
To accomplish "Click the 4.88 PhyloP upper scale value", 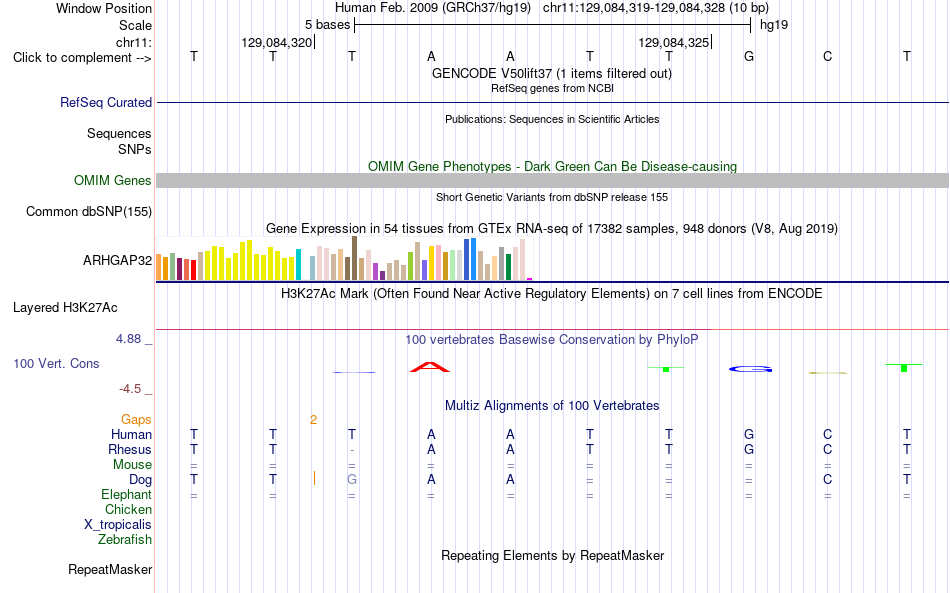I will coord(128,339).
